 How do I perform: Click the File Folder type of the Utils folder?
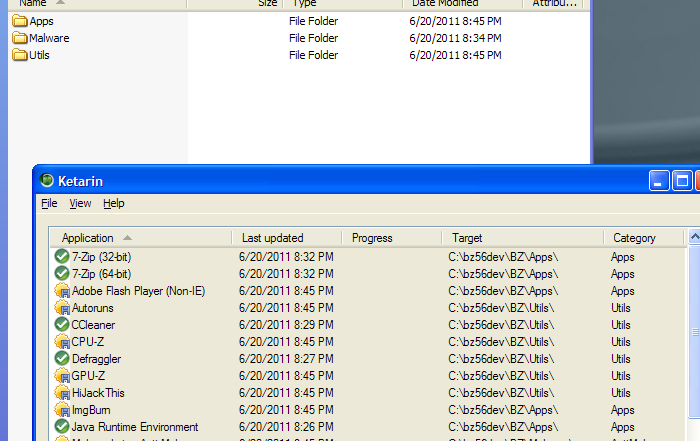tap(313, 55)
